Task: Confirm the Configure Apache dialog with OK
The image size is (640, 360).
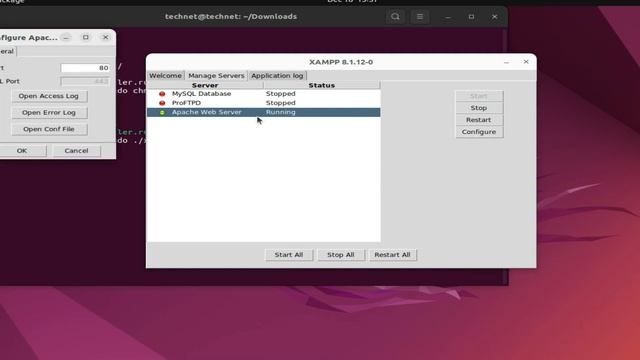Action: tap(22, 151)
